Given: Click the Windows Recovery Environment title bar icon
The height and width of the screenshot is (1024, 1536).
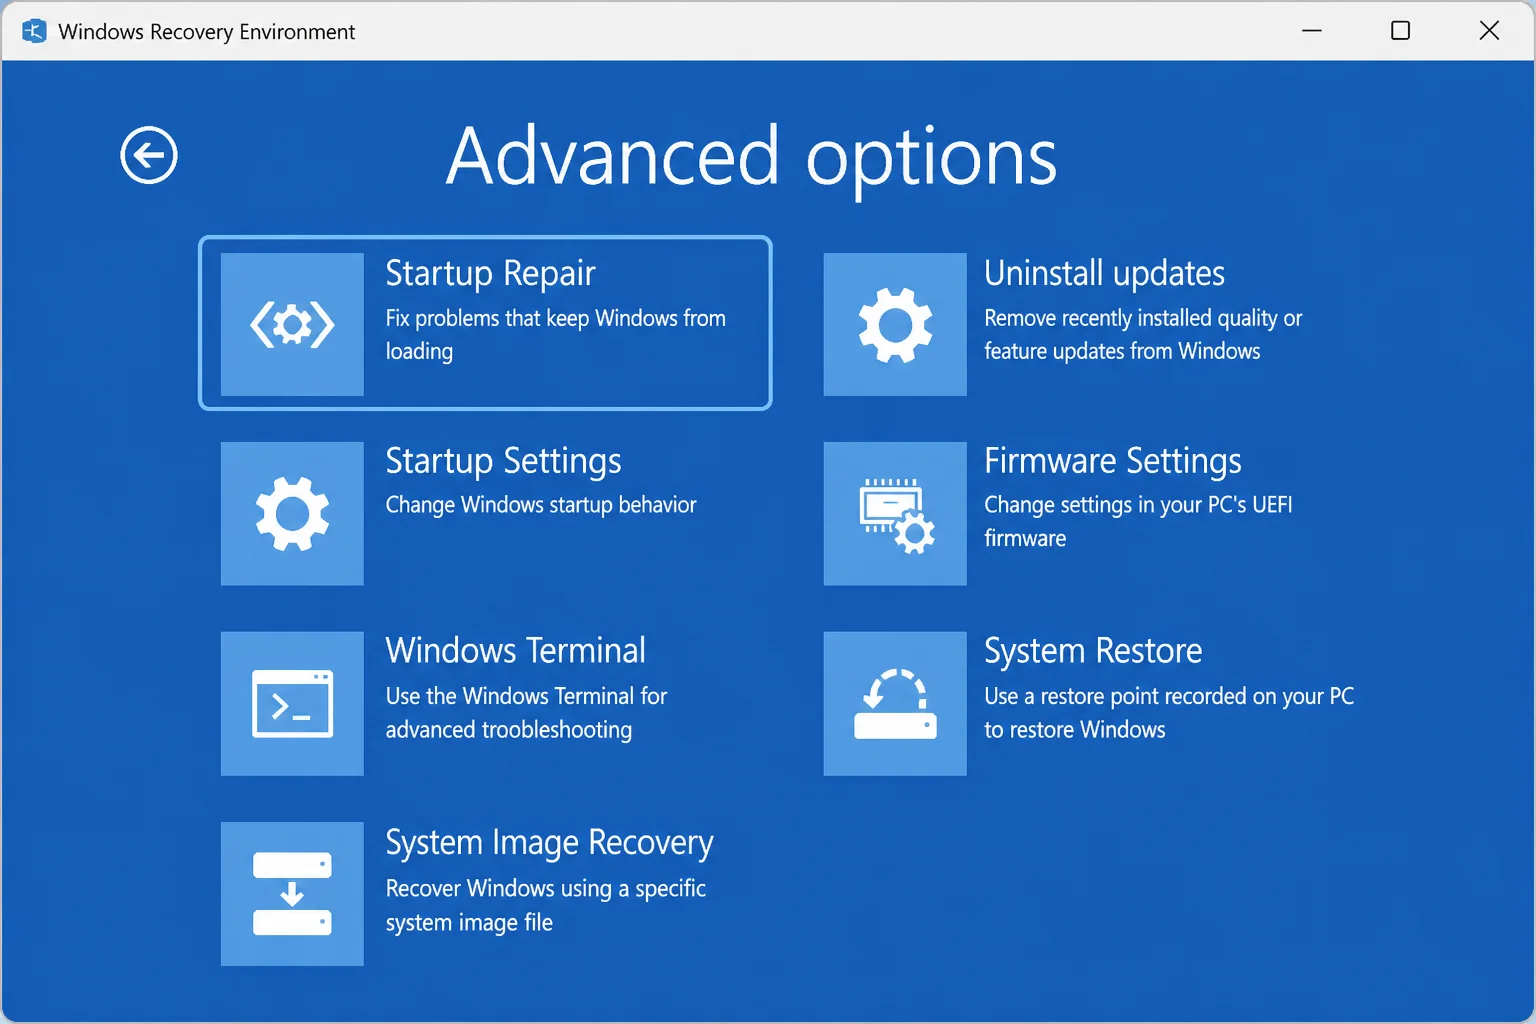Looking at the screenshot, I should [x=34, y=31].
